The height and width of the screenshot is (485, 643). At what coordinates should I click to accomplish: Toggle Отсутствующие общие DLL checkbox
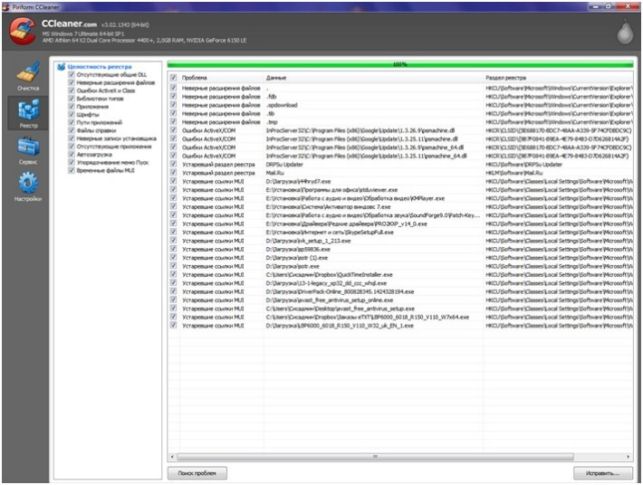(71, 75)
